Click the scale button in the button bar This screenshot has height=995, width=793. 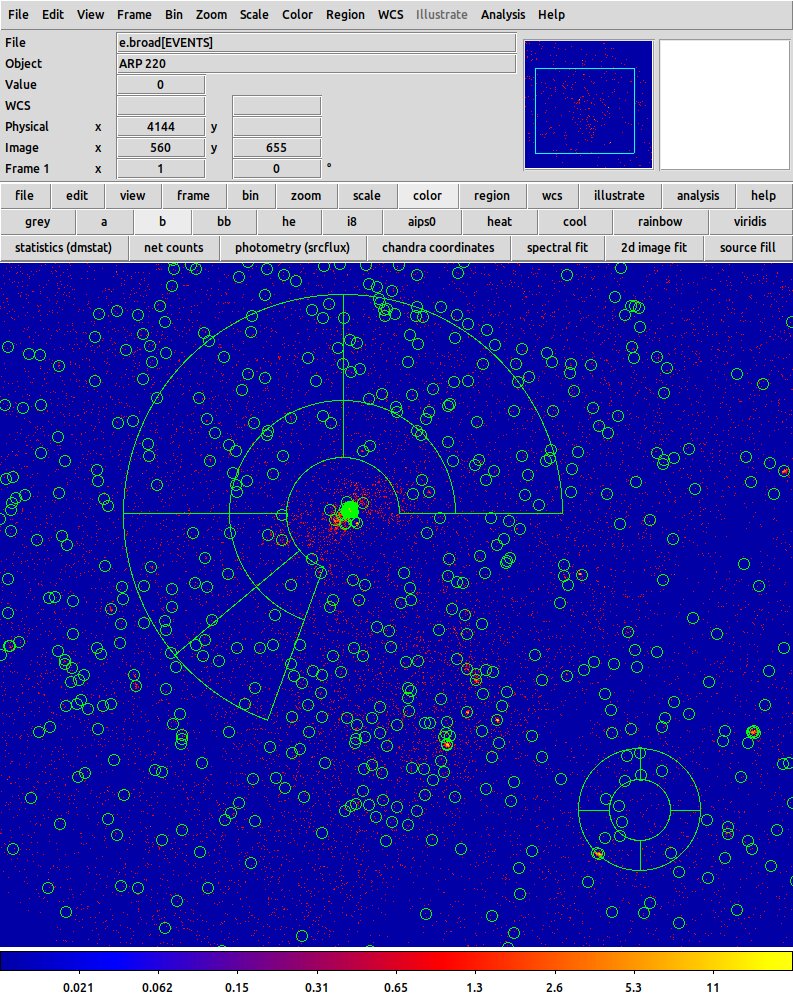click(367, 195)
